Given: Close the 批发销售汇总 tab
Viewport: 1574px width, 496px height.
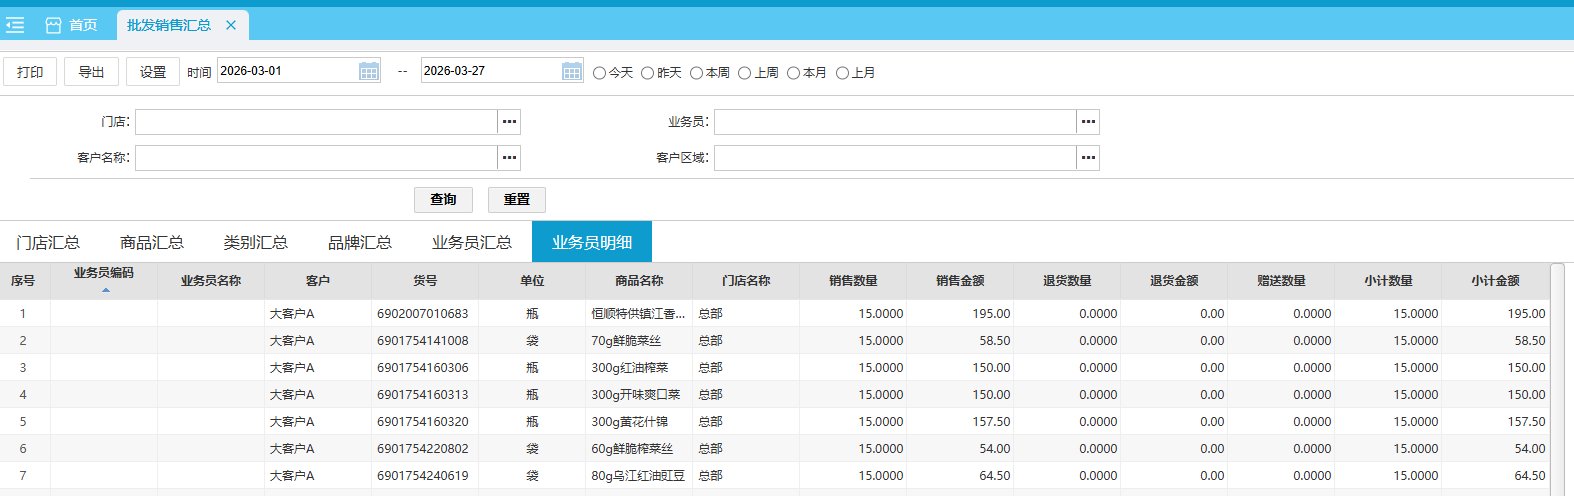Looking at the screenshot, I should (x=231, y=25).
